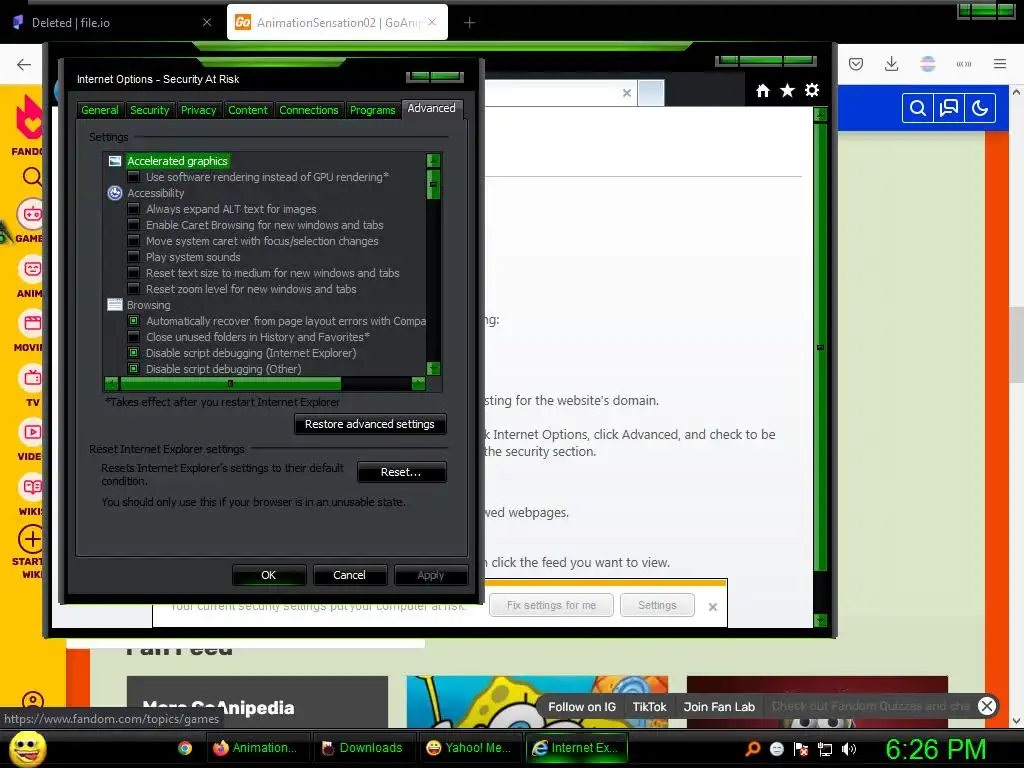Click settings list scroll right arrow

(419, 383)
